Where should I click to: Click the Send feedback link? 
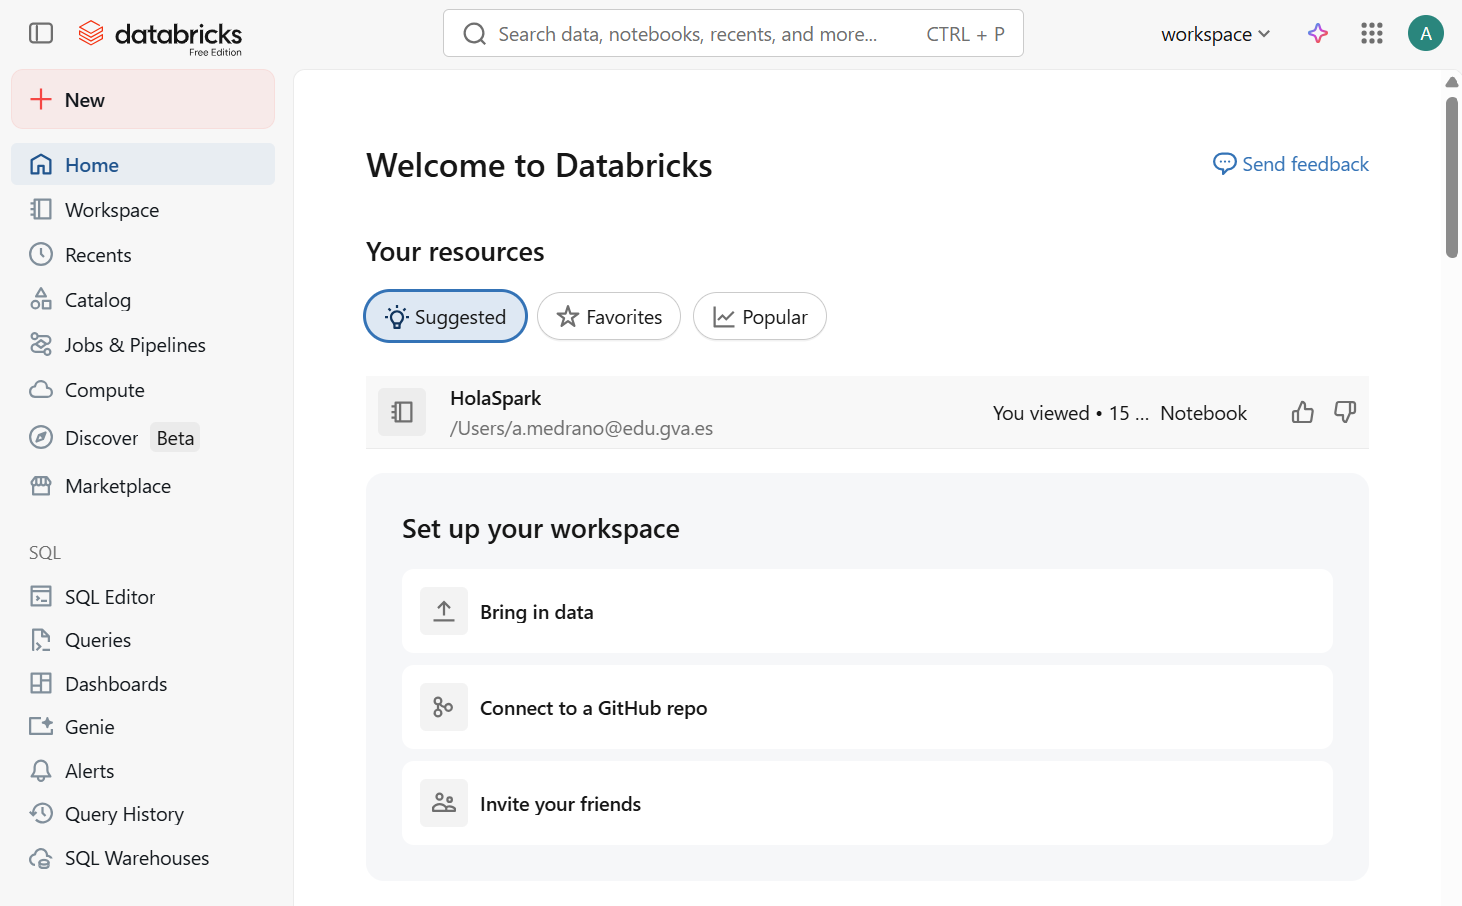[x=1291, y=163]
